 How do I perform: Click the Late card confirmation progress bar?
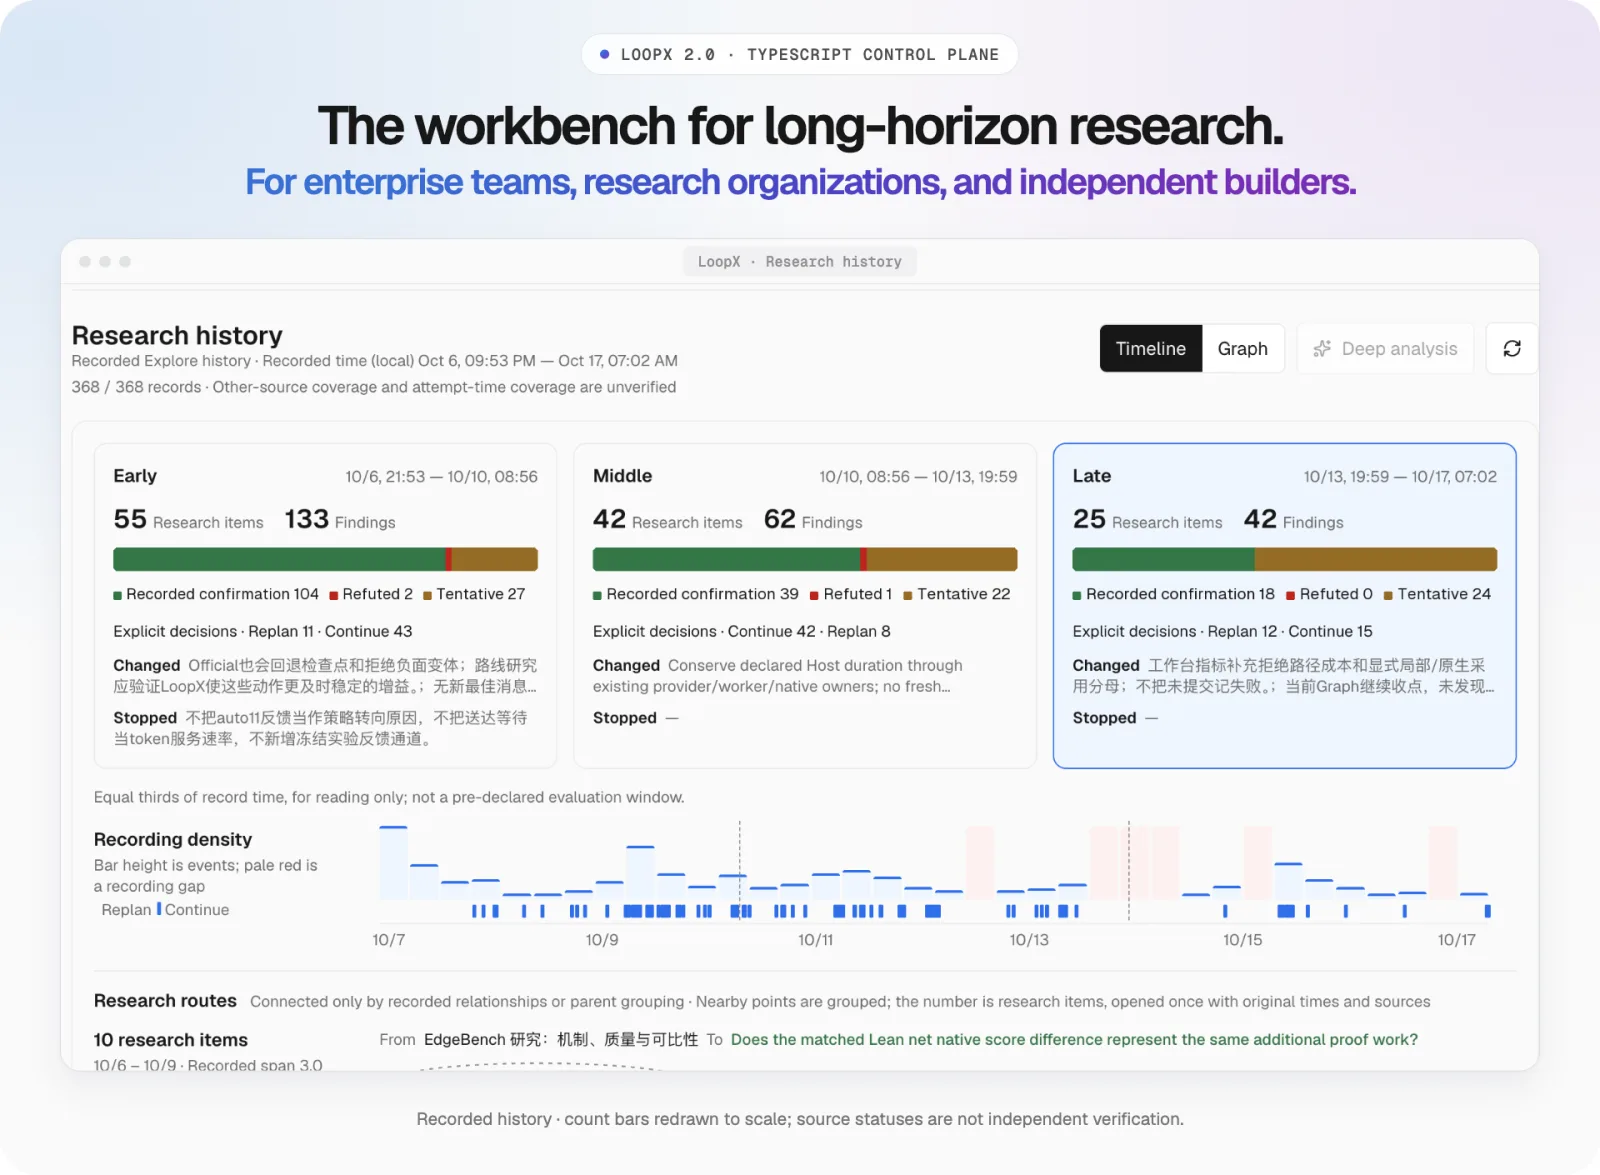click(1285, 559)
